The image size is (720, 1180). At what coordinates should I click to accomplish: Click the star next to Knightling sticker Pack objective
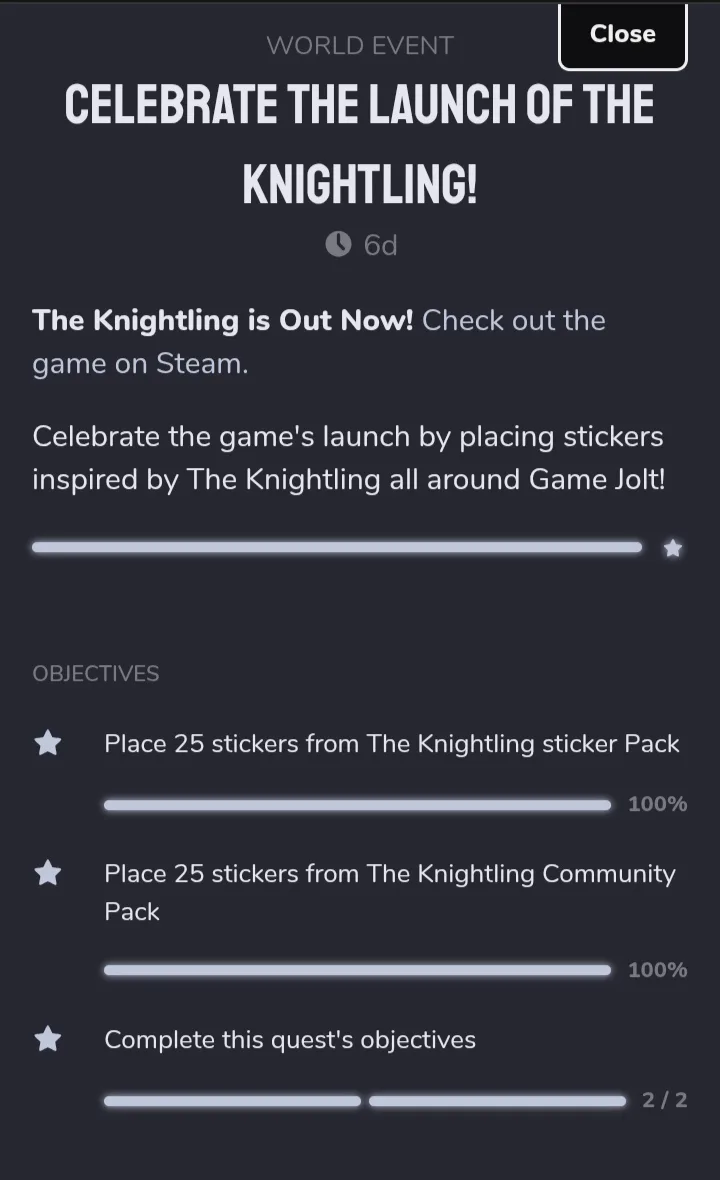click(x=48, y=744)
